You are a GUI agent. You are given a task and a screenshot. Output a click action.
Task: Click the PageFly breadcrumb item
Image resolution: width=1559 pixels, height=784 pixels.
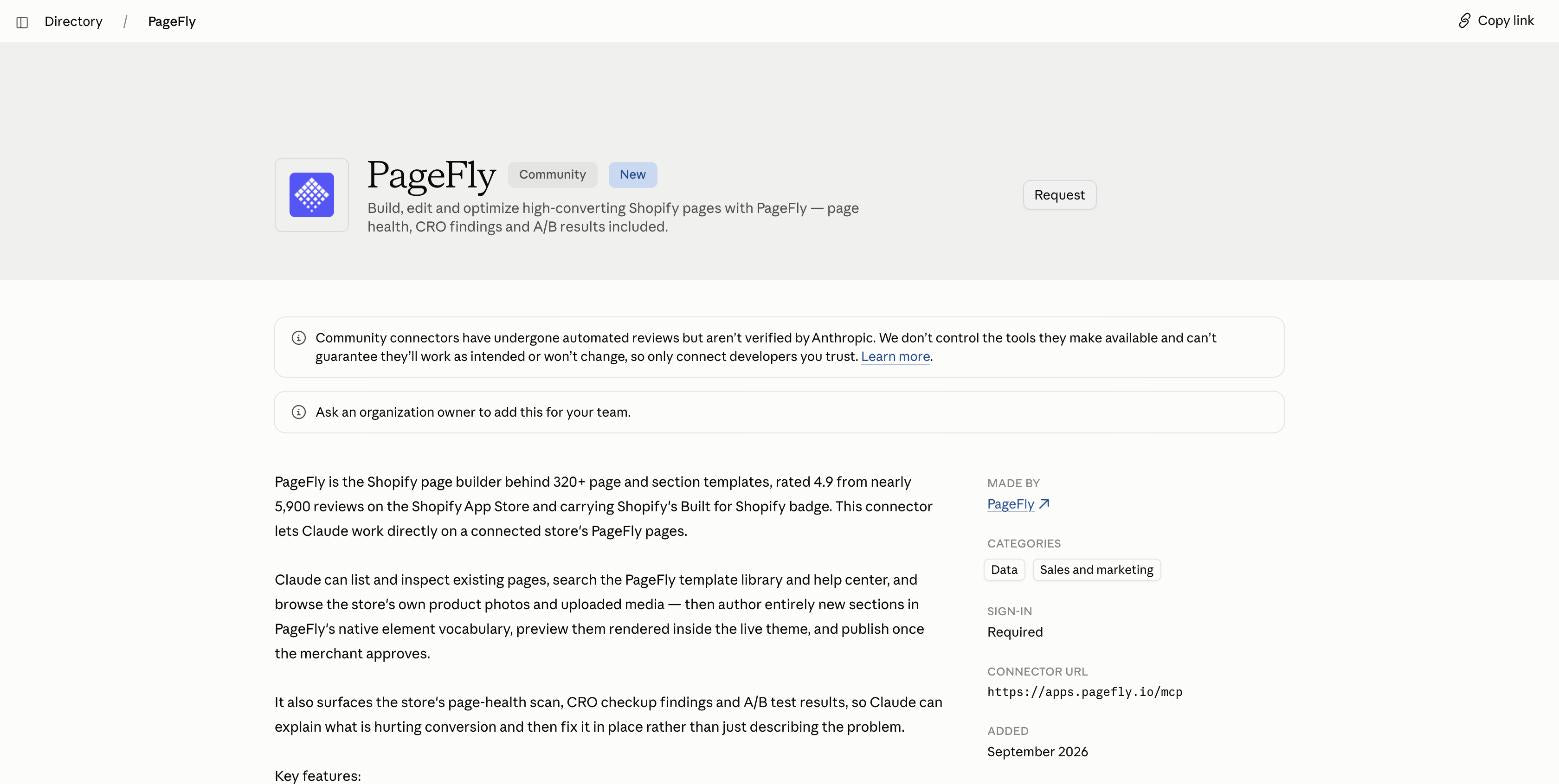pyautogui.click(x=172, y=21)
